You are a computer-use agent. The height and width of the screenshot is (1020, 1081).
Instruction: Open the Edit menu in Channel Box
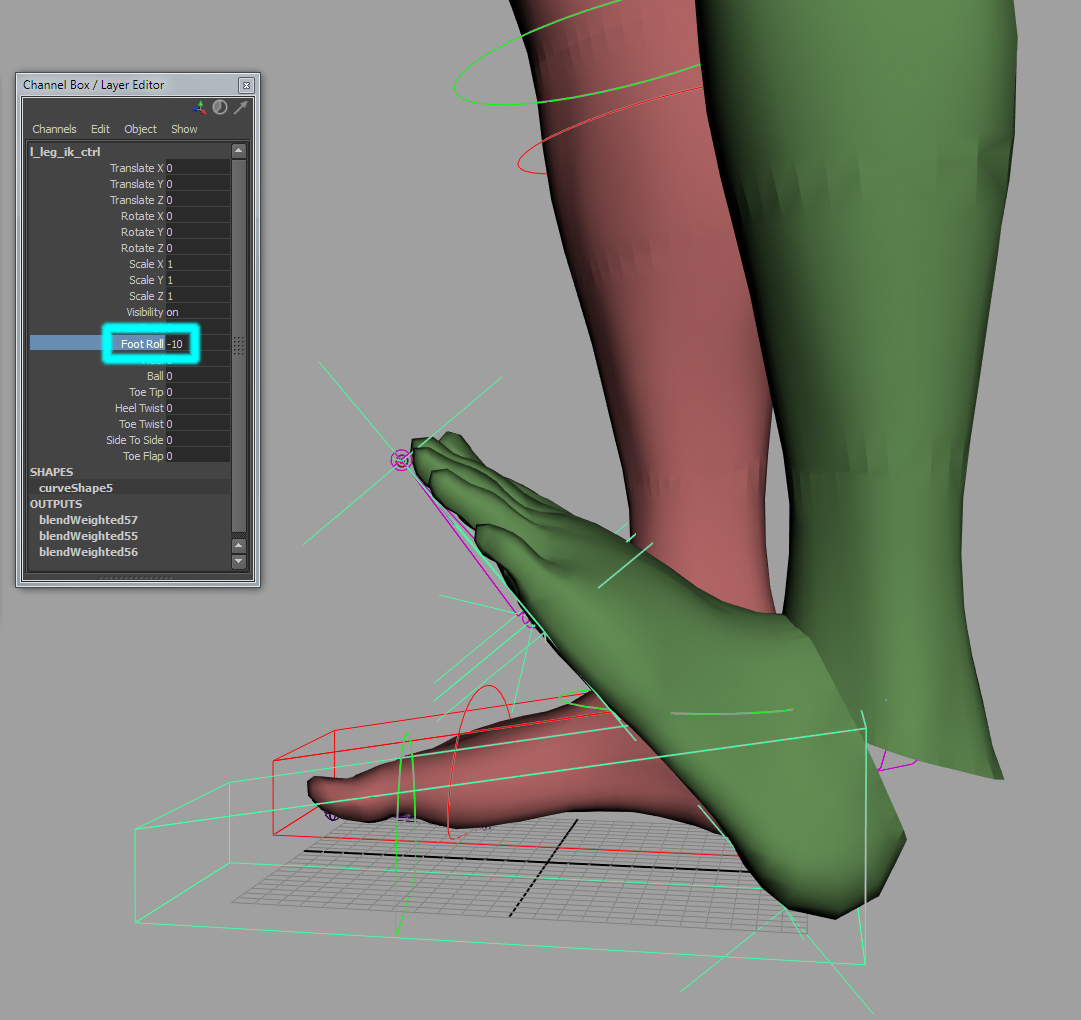click(100, 129)
